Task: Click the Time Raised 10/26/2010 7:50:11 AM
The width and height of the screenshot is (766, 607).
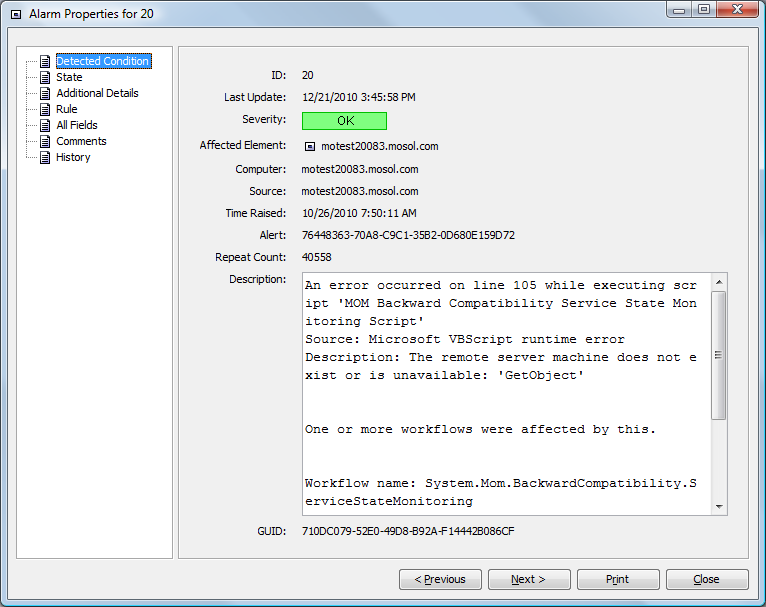Action: pos(359,213)
